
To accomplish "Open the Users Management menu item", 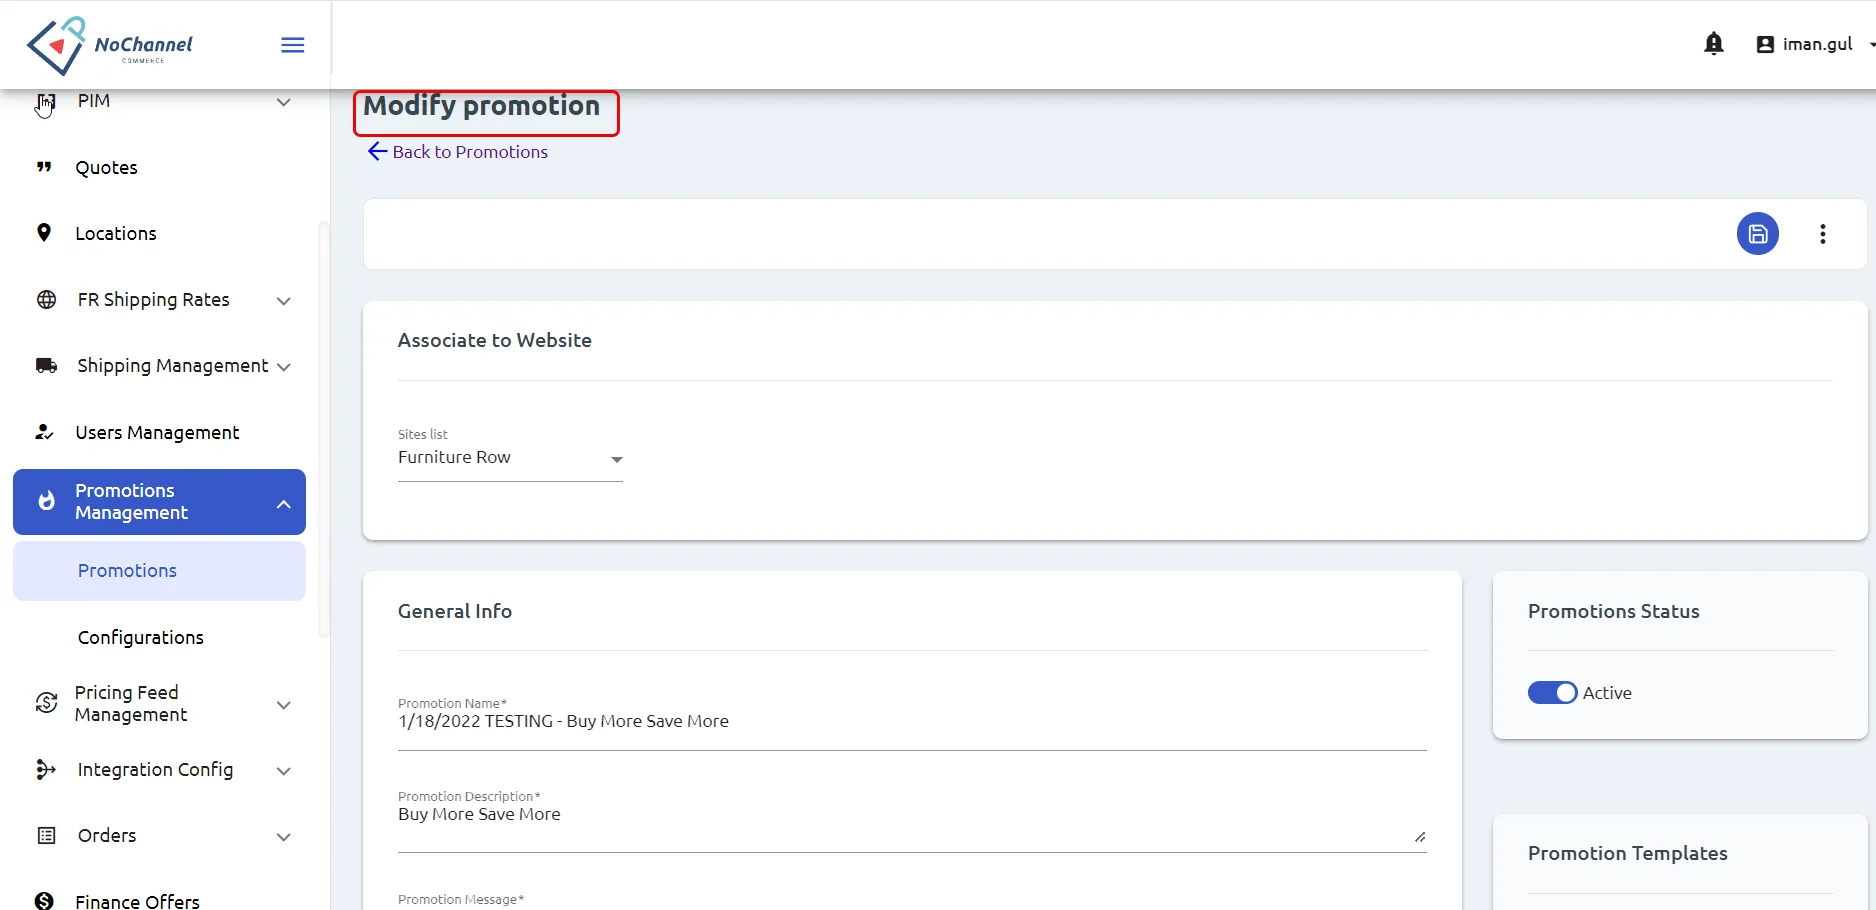I will click(x=159, y=432).
